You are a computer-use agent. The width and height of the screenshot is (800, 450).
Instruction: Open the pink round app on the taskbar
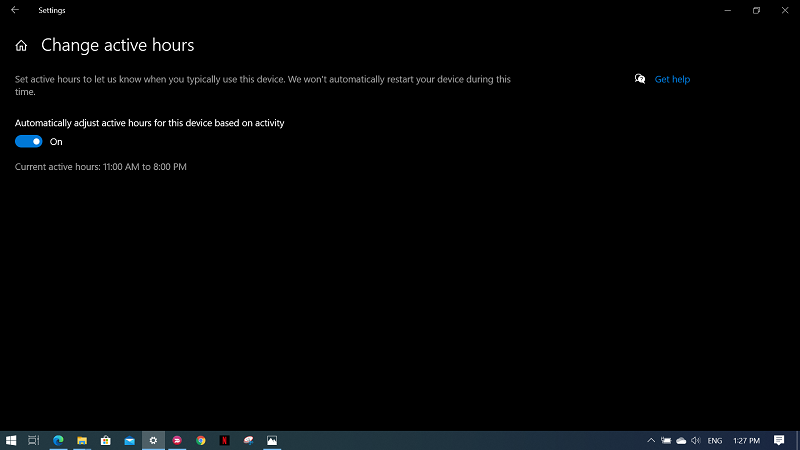tap(177, 440)
